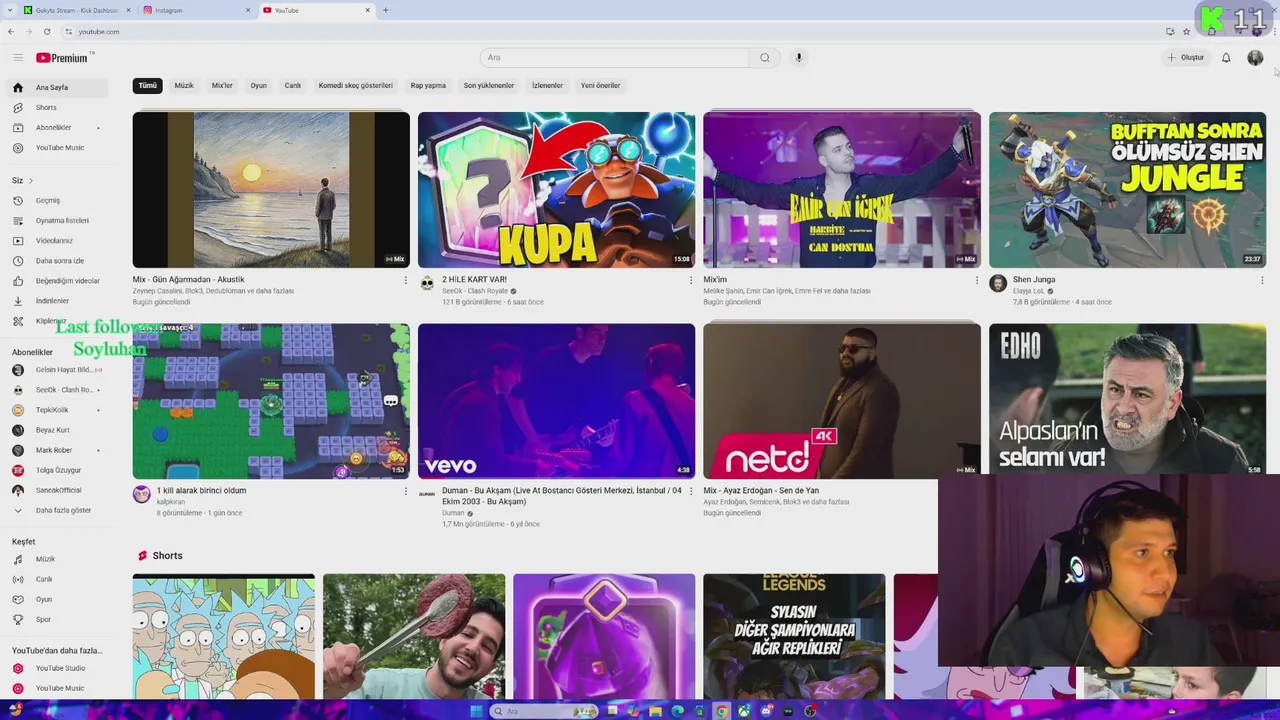Select the Oyun filter chip
1280x720 pixels.
pyautogui.click(x=258, y=86)
